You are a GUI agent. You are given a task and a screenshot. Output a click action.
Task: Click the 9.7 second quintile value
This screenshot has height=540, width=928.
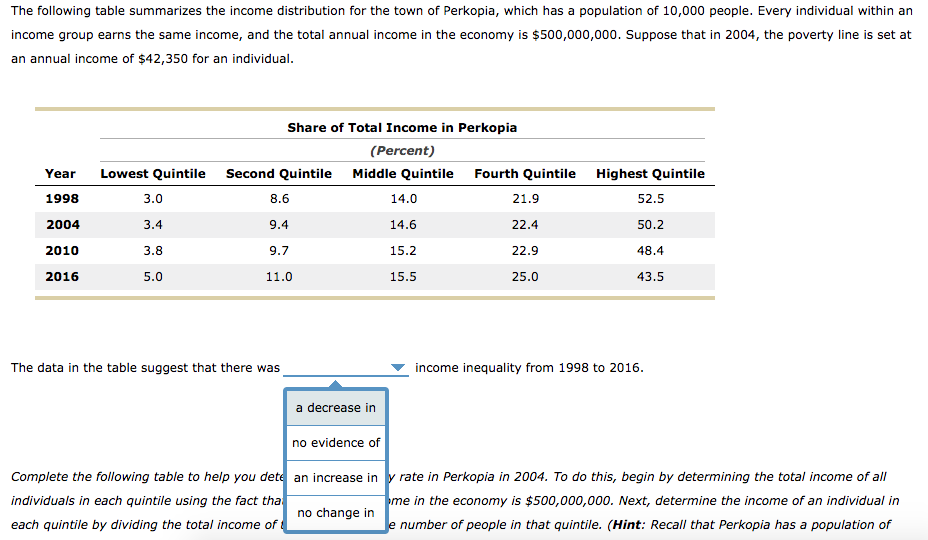(x=279, y=251)
